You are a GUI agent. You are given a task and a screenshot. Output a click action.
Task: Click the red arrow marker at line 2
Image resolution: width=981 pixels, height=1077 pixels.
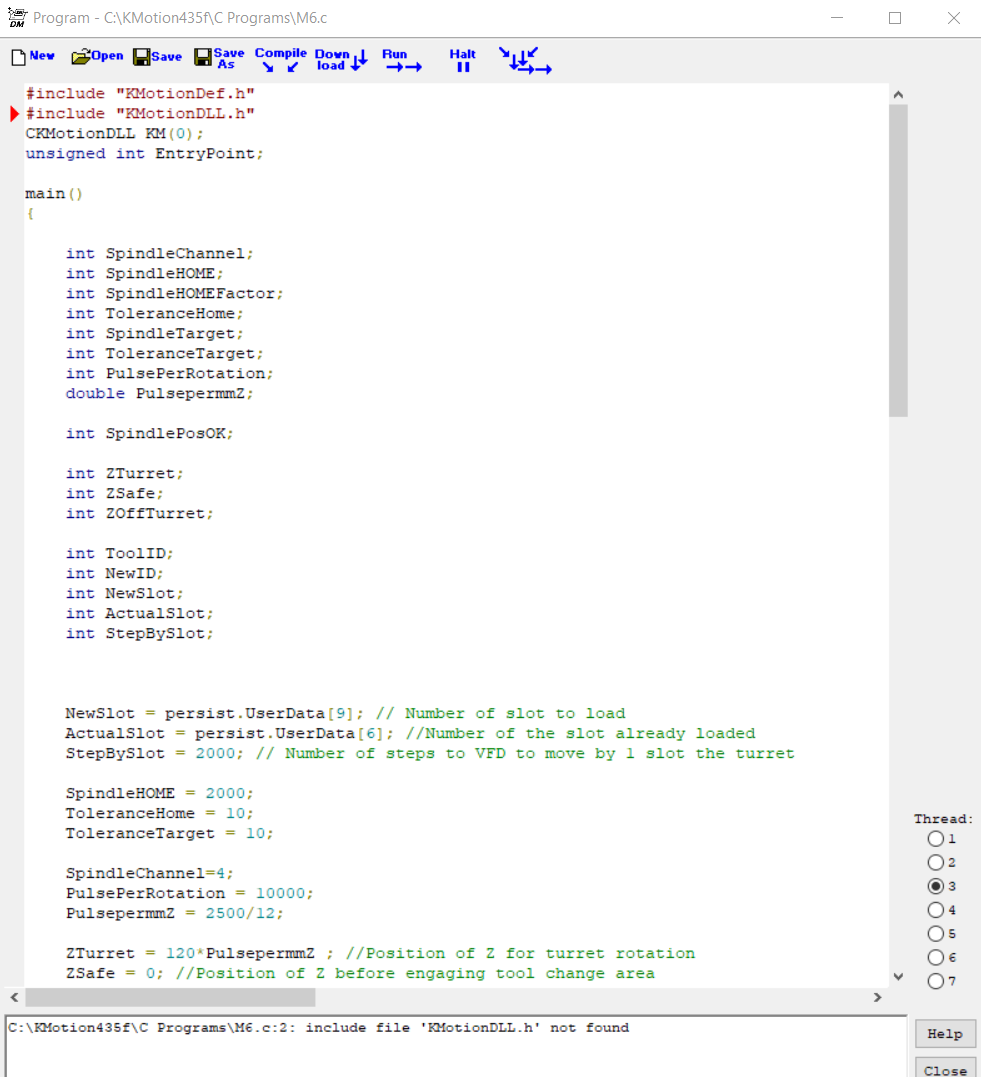coord(15,114)
